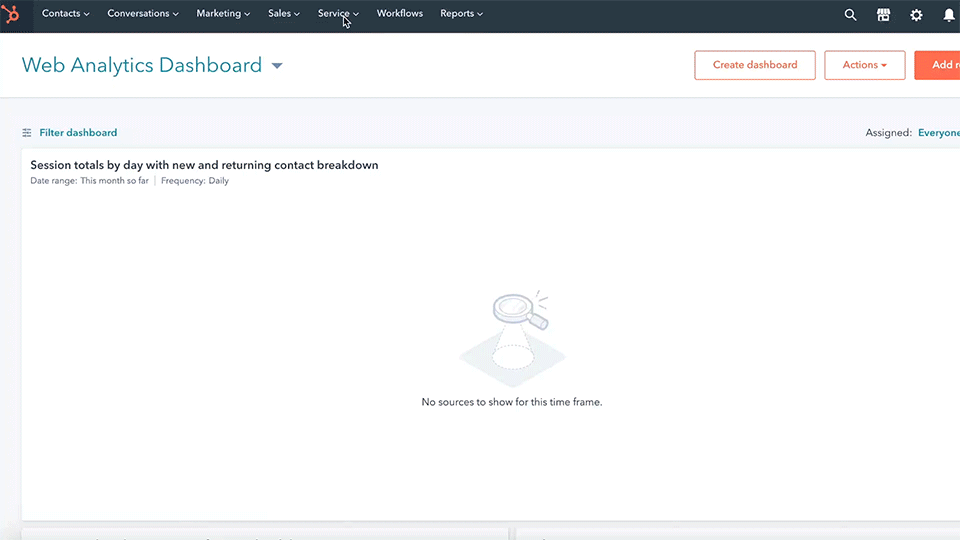Viewport: 960px width, 540px height.
Task: Click the Date range: This month so far text
Action: (89, 181)
